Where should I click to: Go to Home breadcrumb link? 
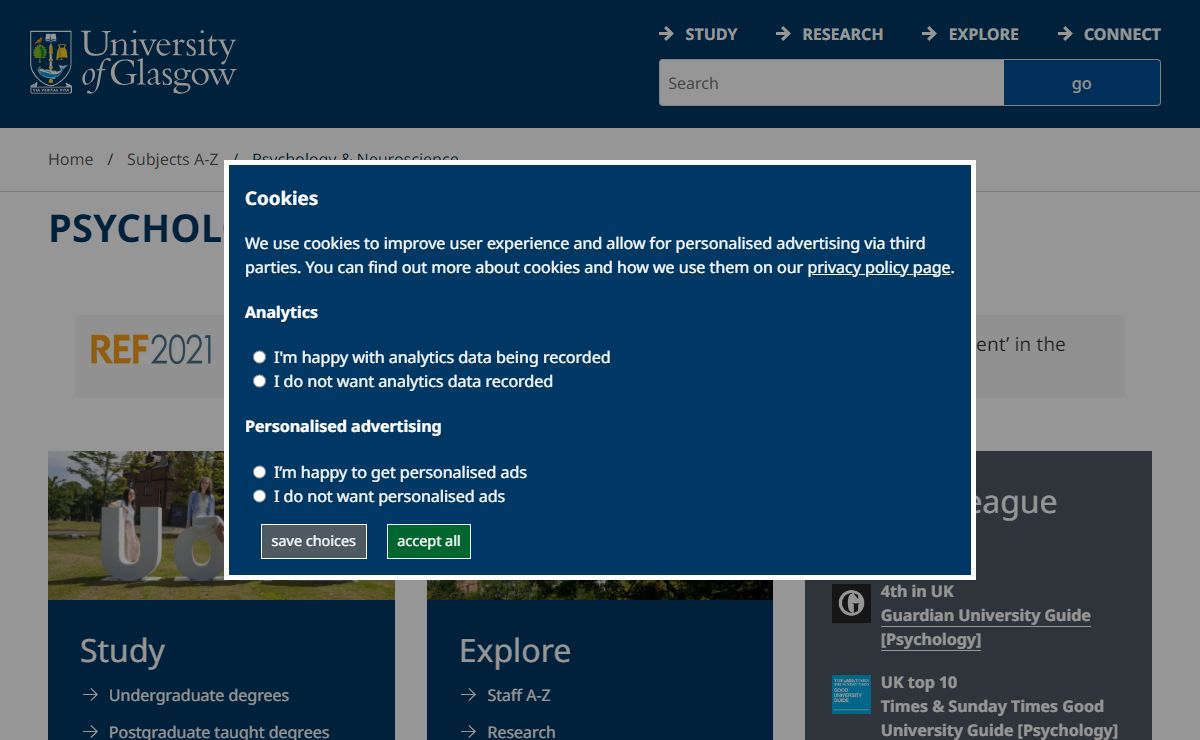coord(71,159)
